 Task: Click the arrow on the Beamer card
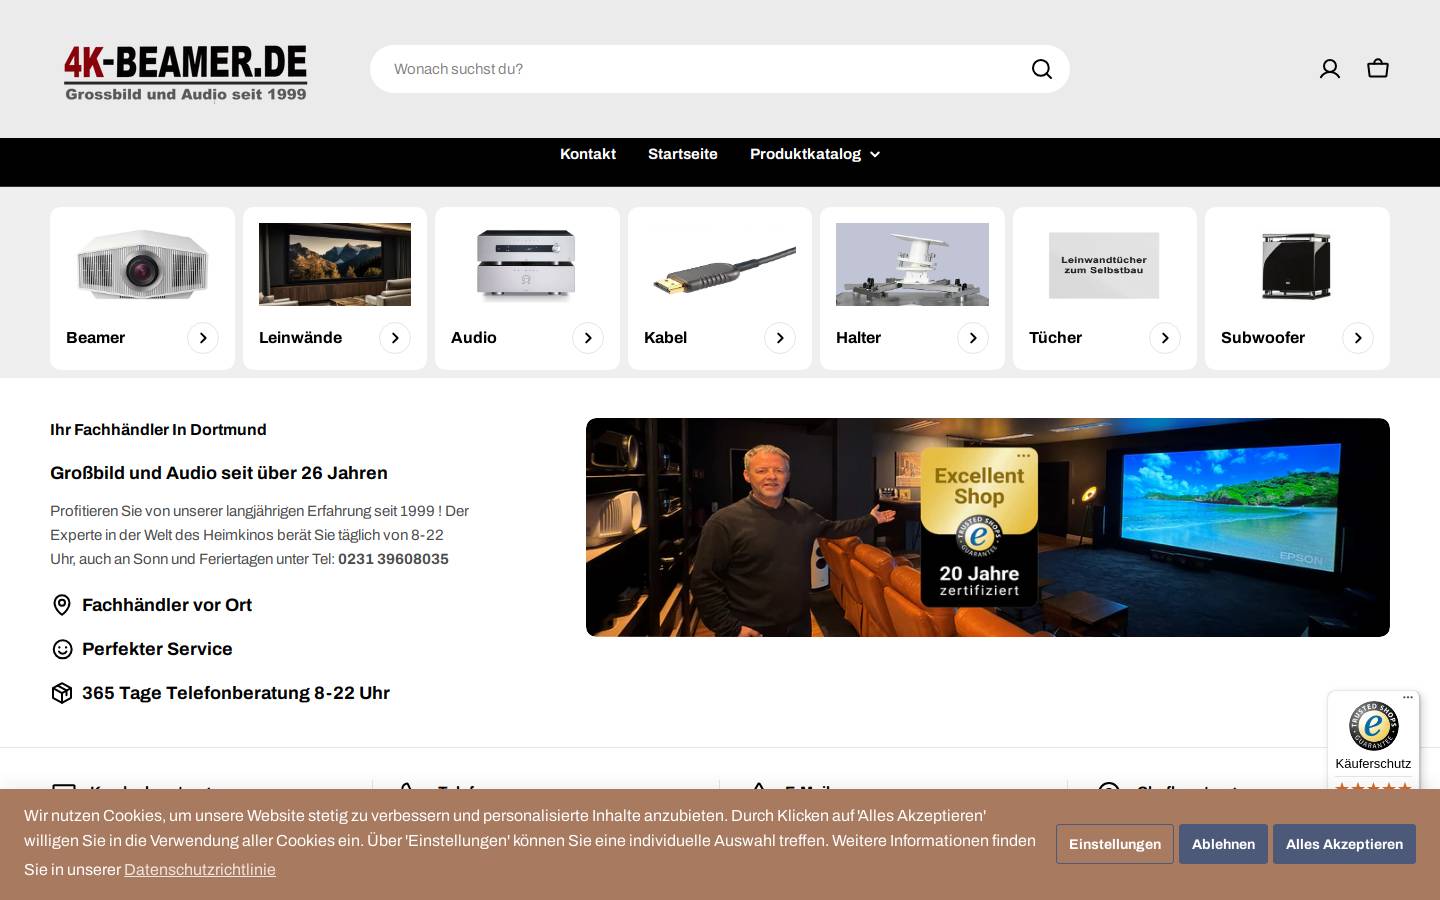(x=203, y=338)
